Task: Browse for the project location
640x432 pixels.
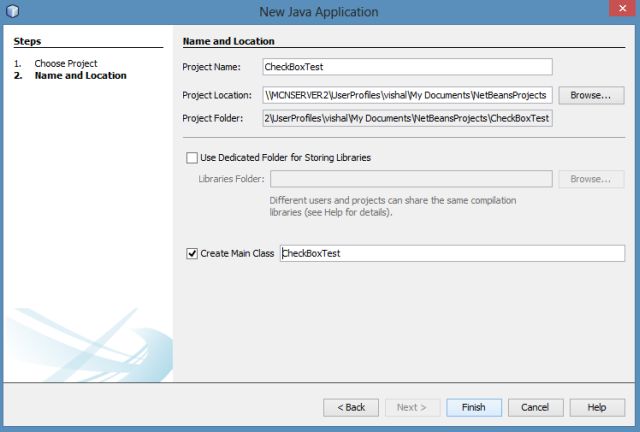Action: [x=591, y=95]
